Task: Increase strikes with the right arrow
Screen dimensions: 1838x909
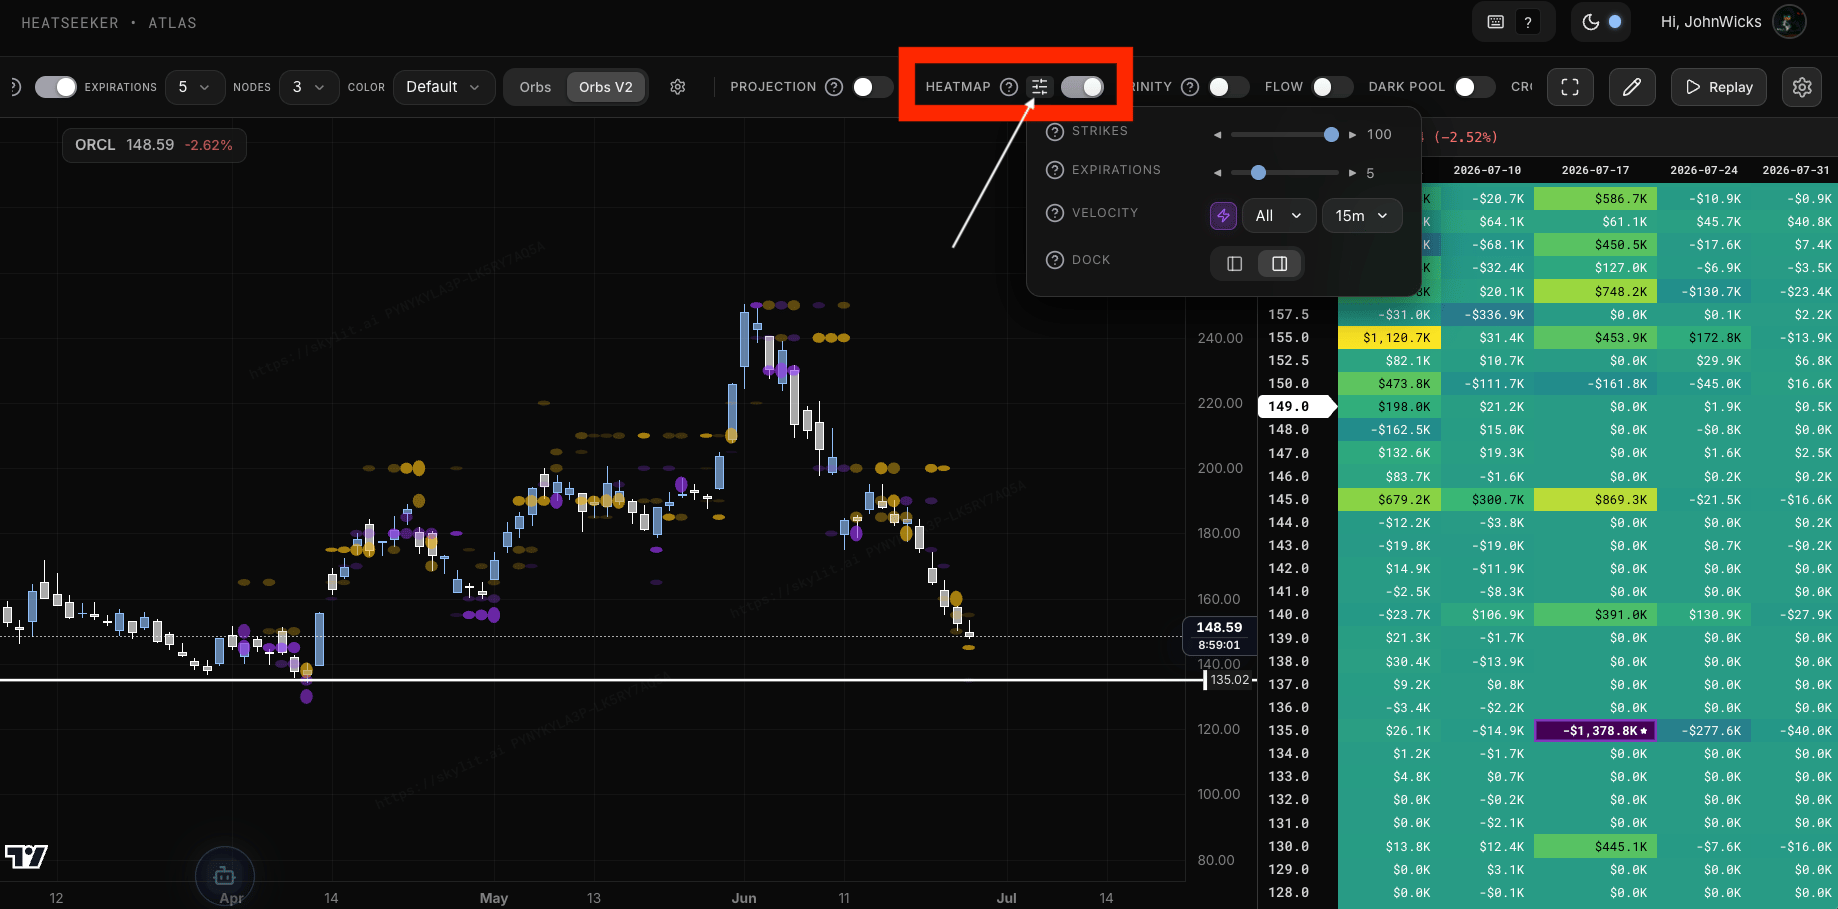Action: pyautogui.click(x=1353, y=135)
